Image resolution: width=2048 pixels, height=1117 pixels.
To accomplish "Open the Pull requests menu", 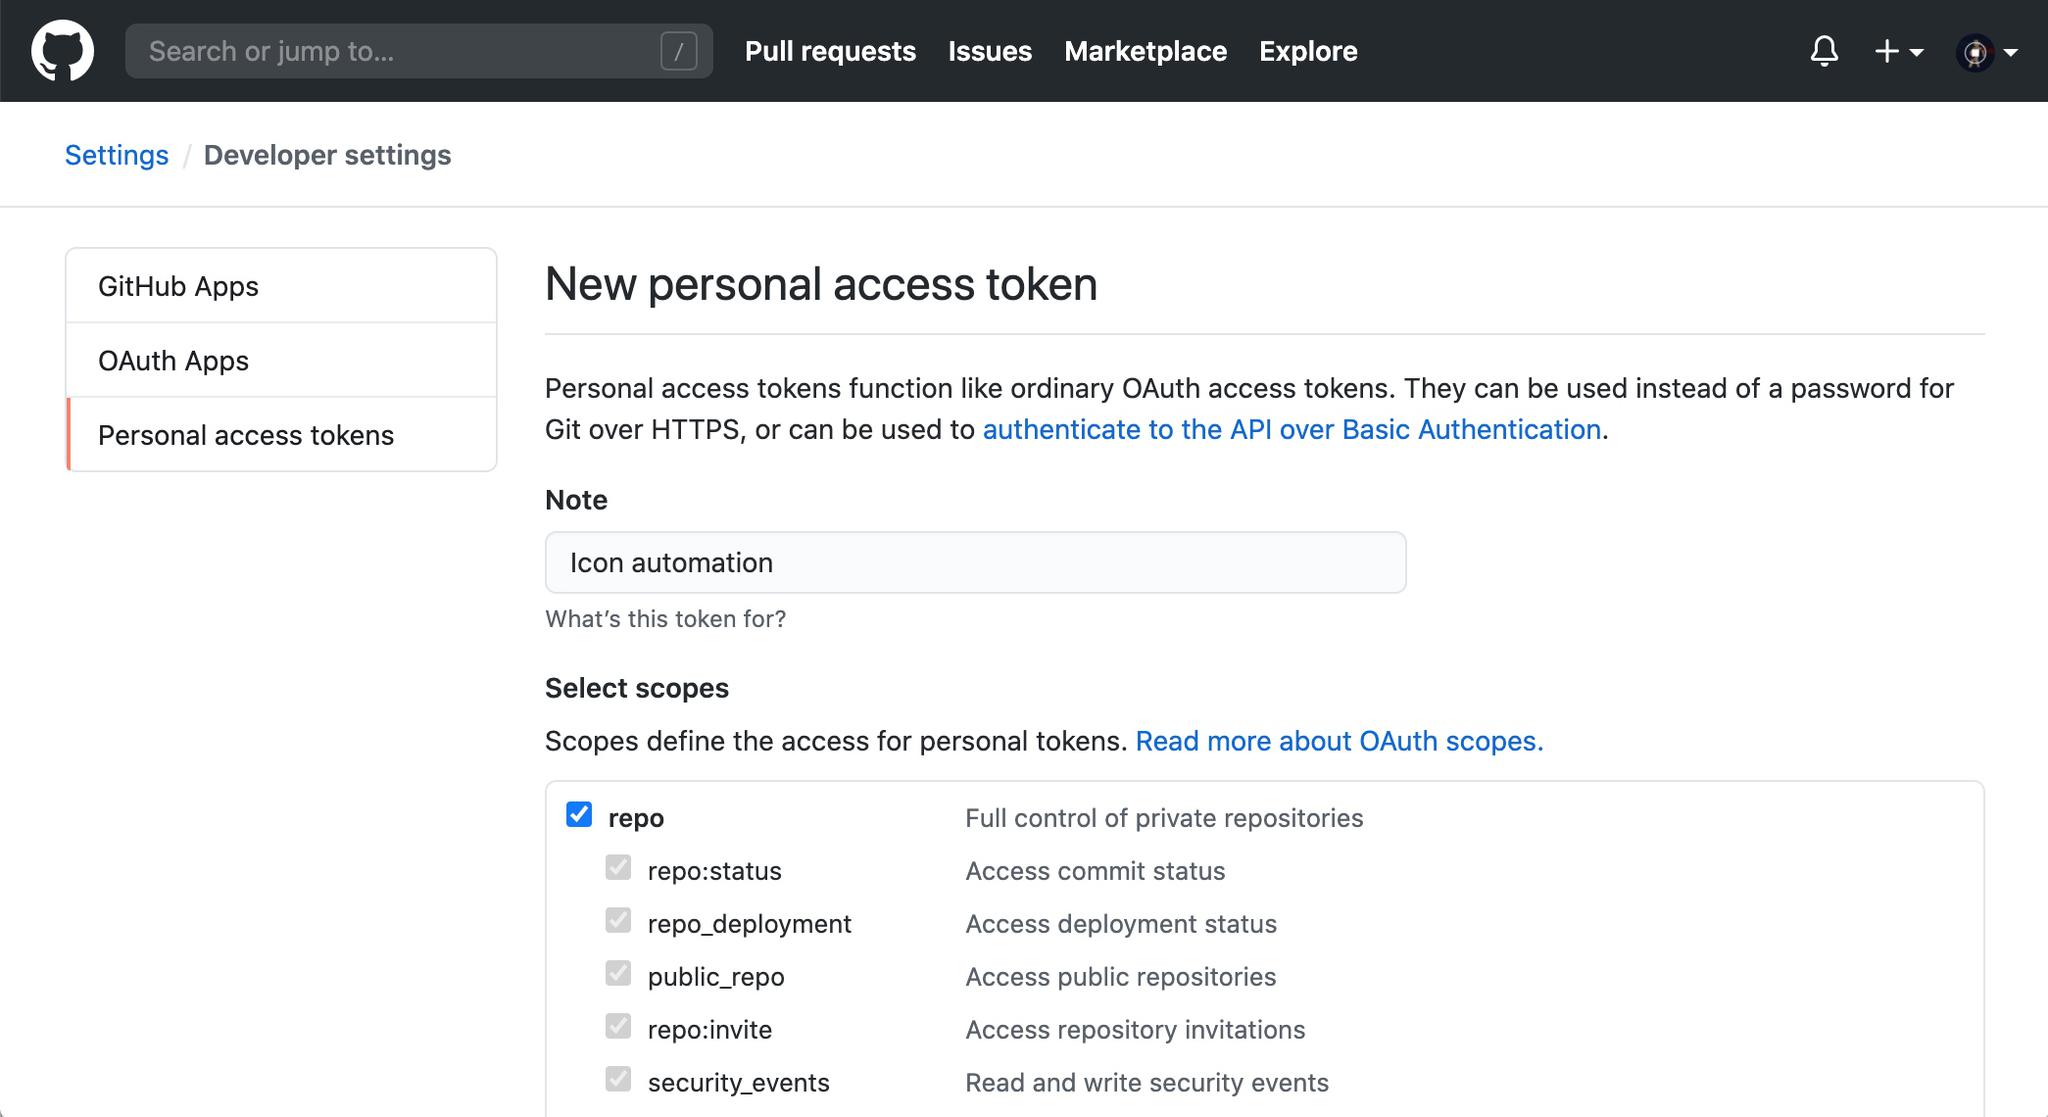I will (x=830, y=51).
